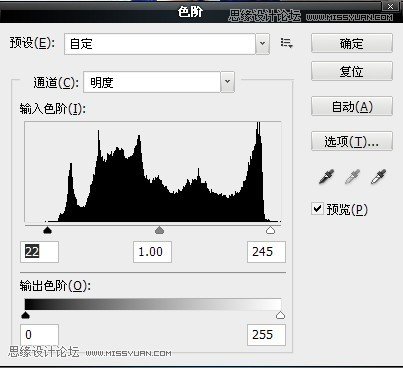Grab the black output level slider

pyautogui.click(x=25, y=315)
